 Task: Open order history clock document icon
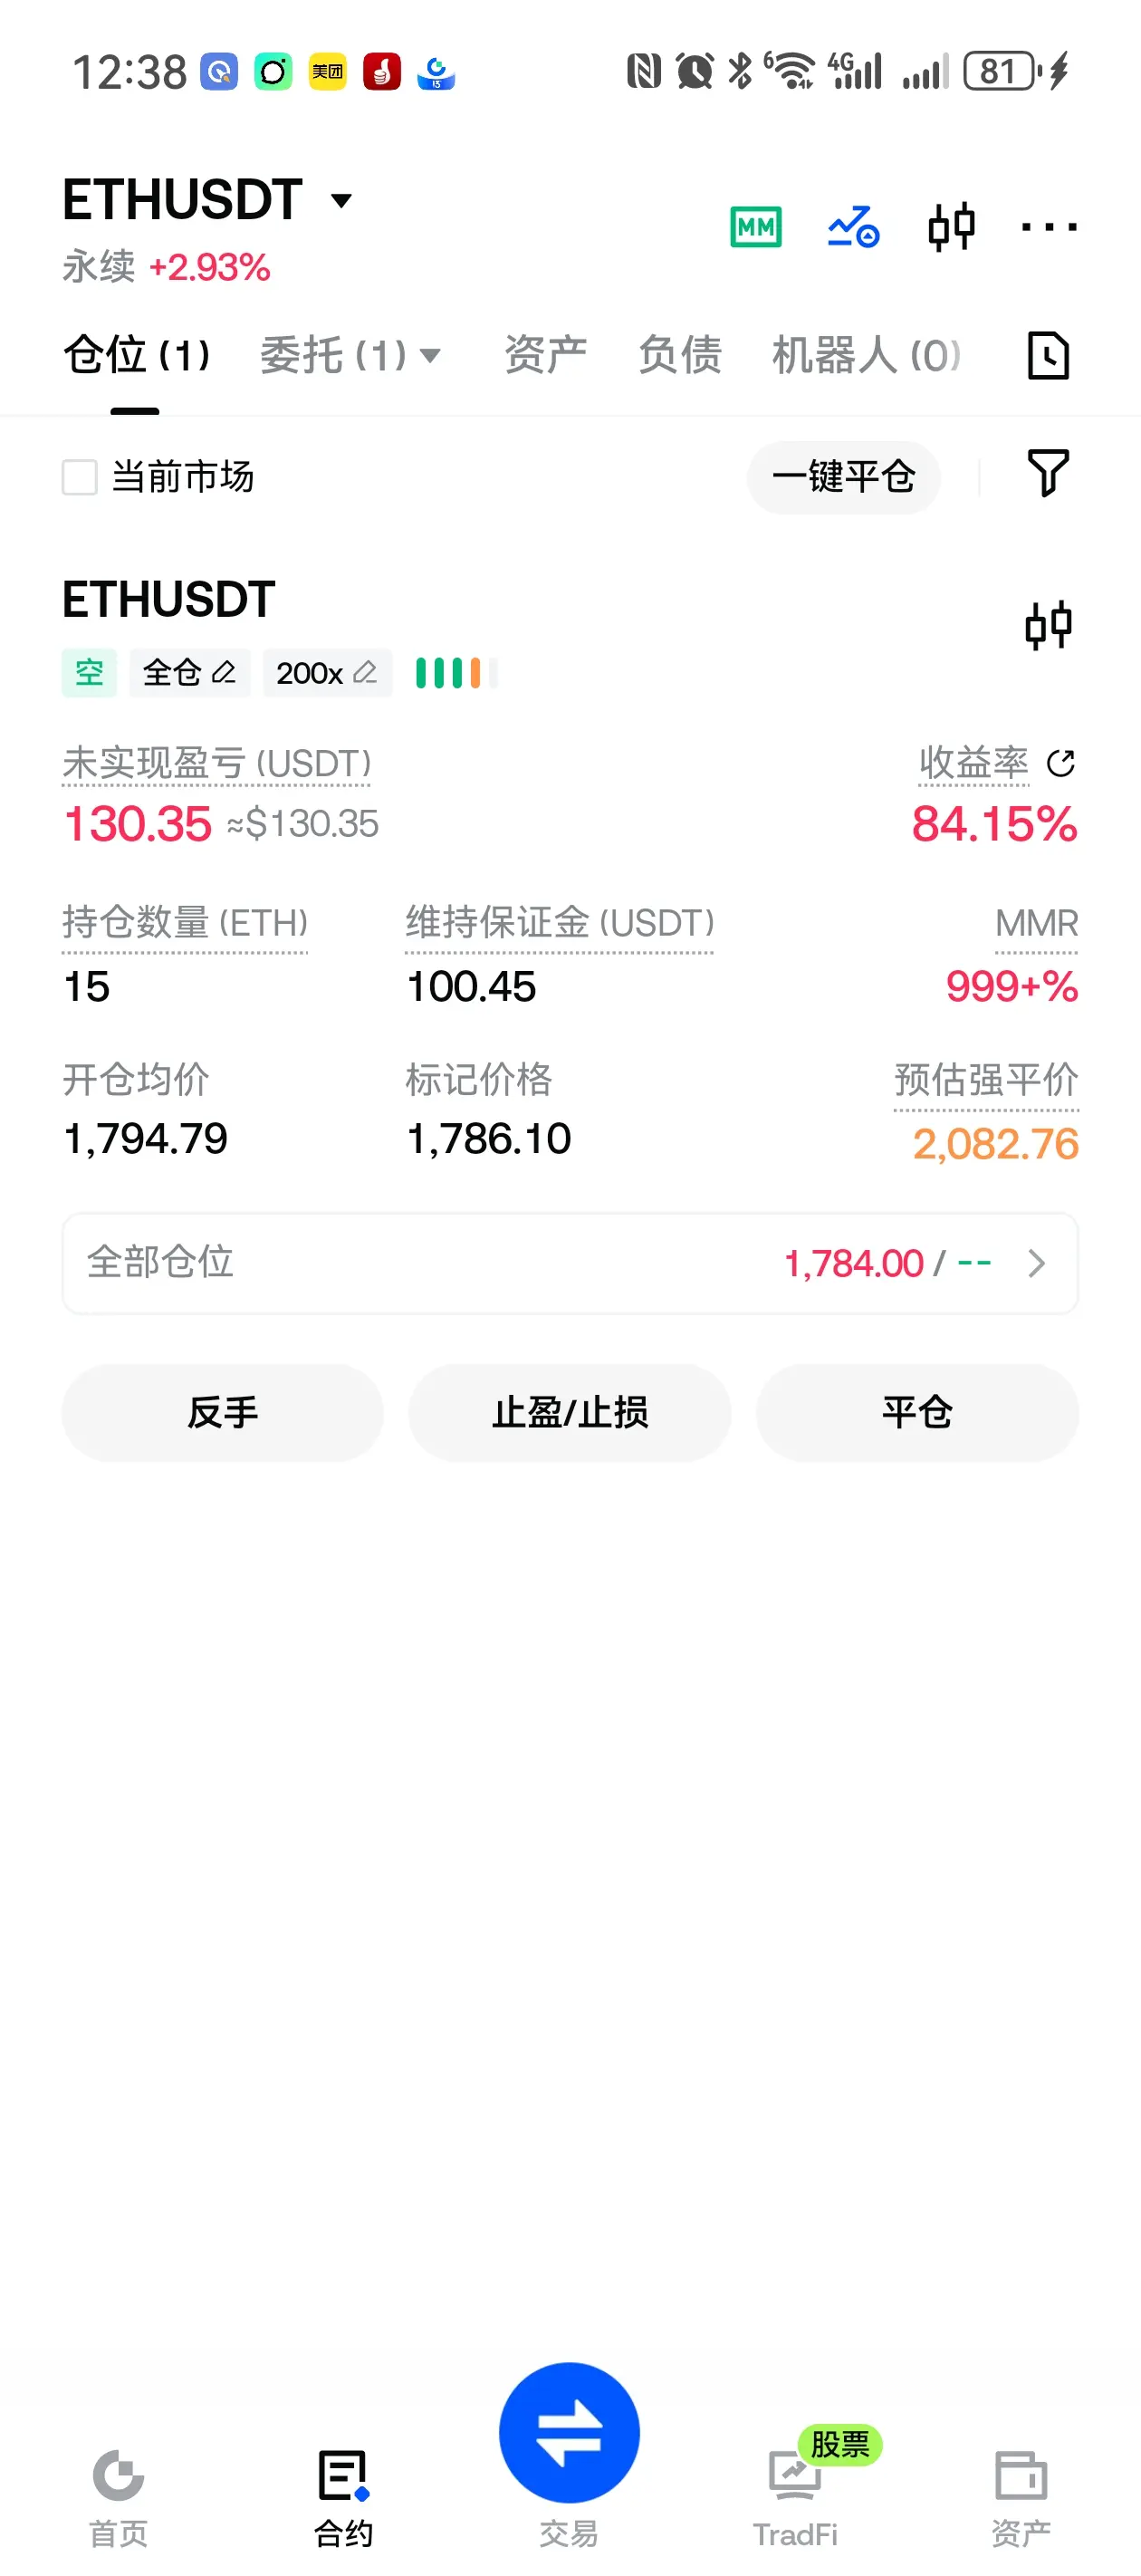click(1048, 355)
